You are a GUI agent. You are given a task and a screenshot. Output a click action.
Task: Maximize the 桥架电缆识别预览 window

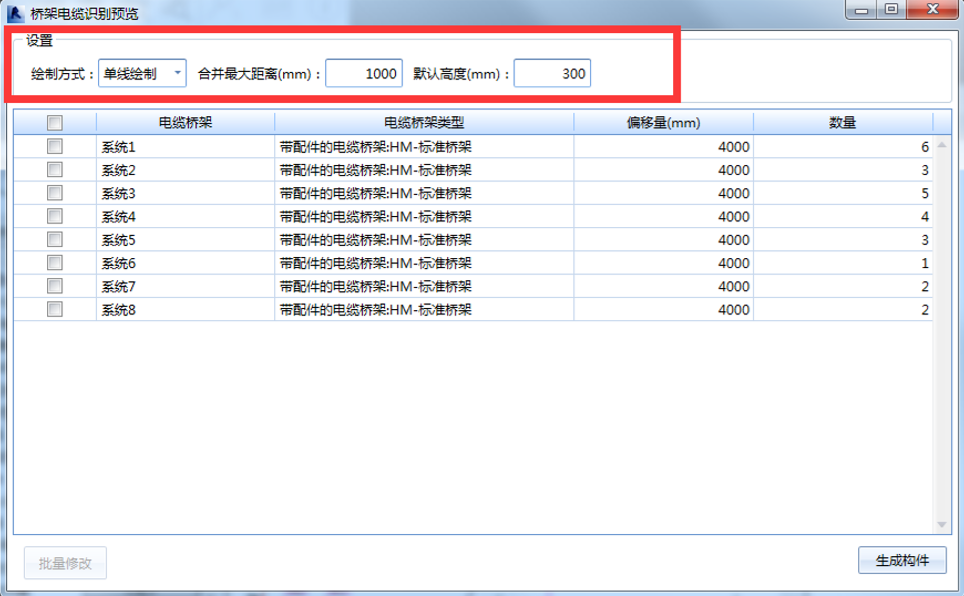pos(891,10)
